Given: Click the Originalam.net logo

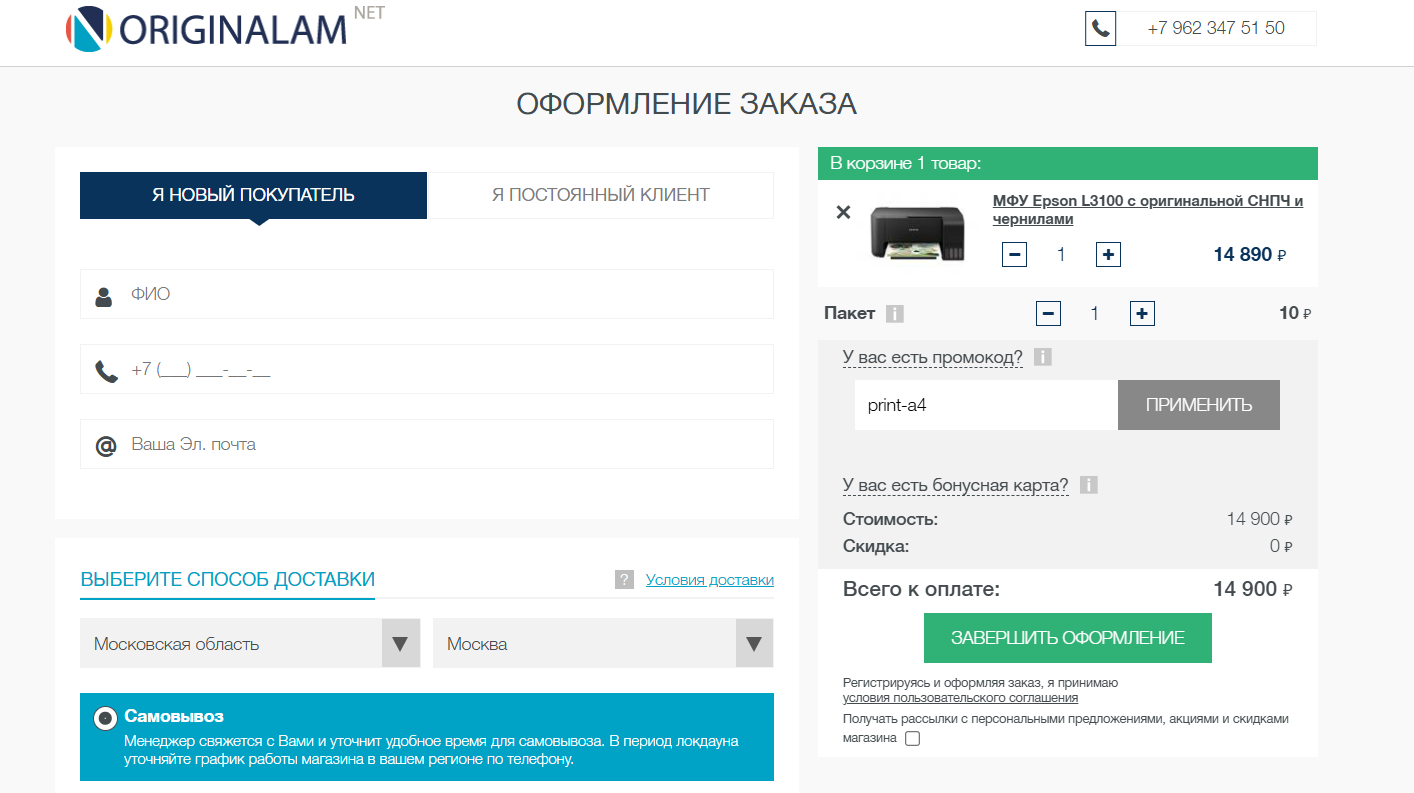Looking at the screenshot, I should [x=225, y=28].
